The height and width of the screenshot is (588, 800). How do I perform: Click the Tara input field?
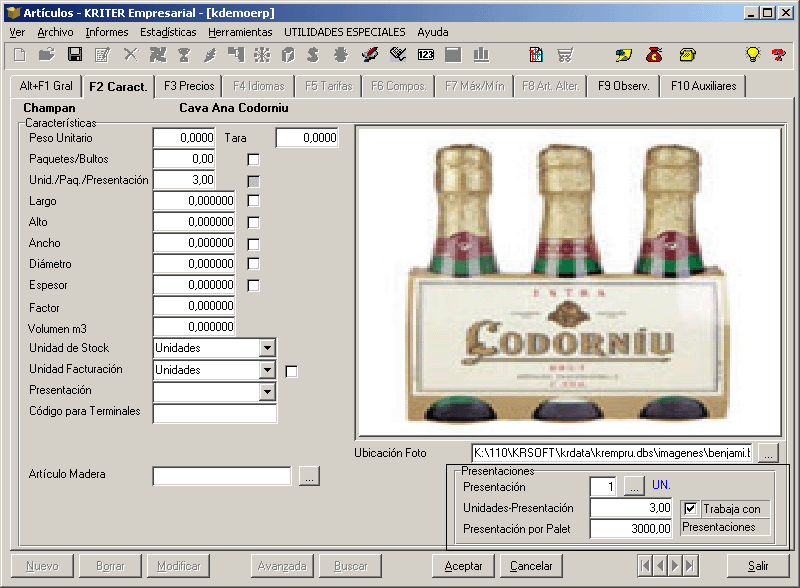(307, 138)
